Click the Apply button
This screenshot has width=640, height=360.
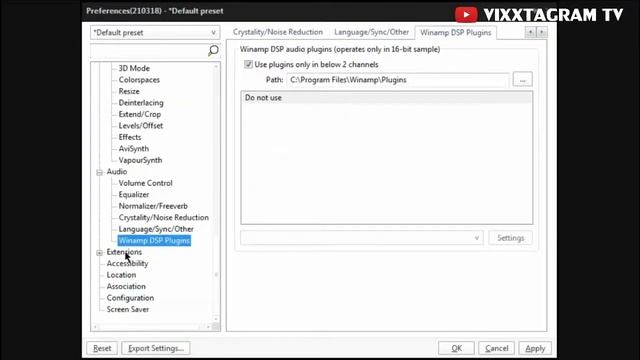(x=535, y=348)
